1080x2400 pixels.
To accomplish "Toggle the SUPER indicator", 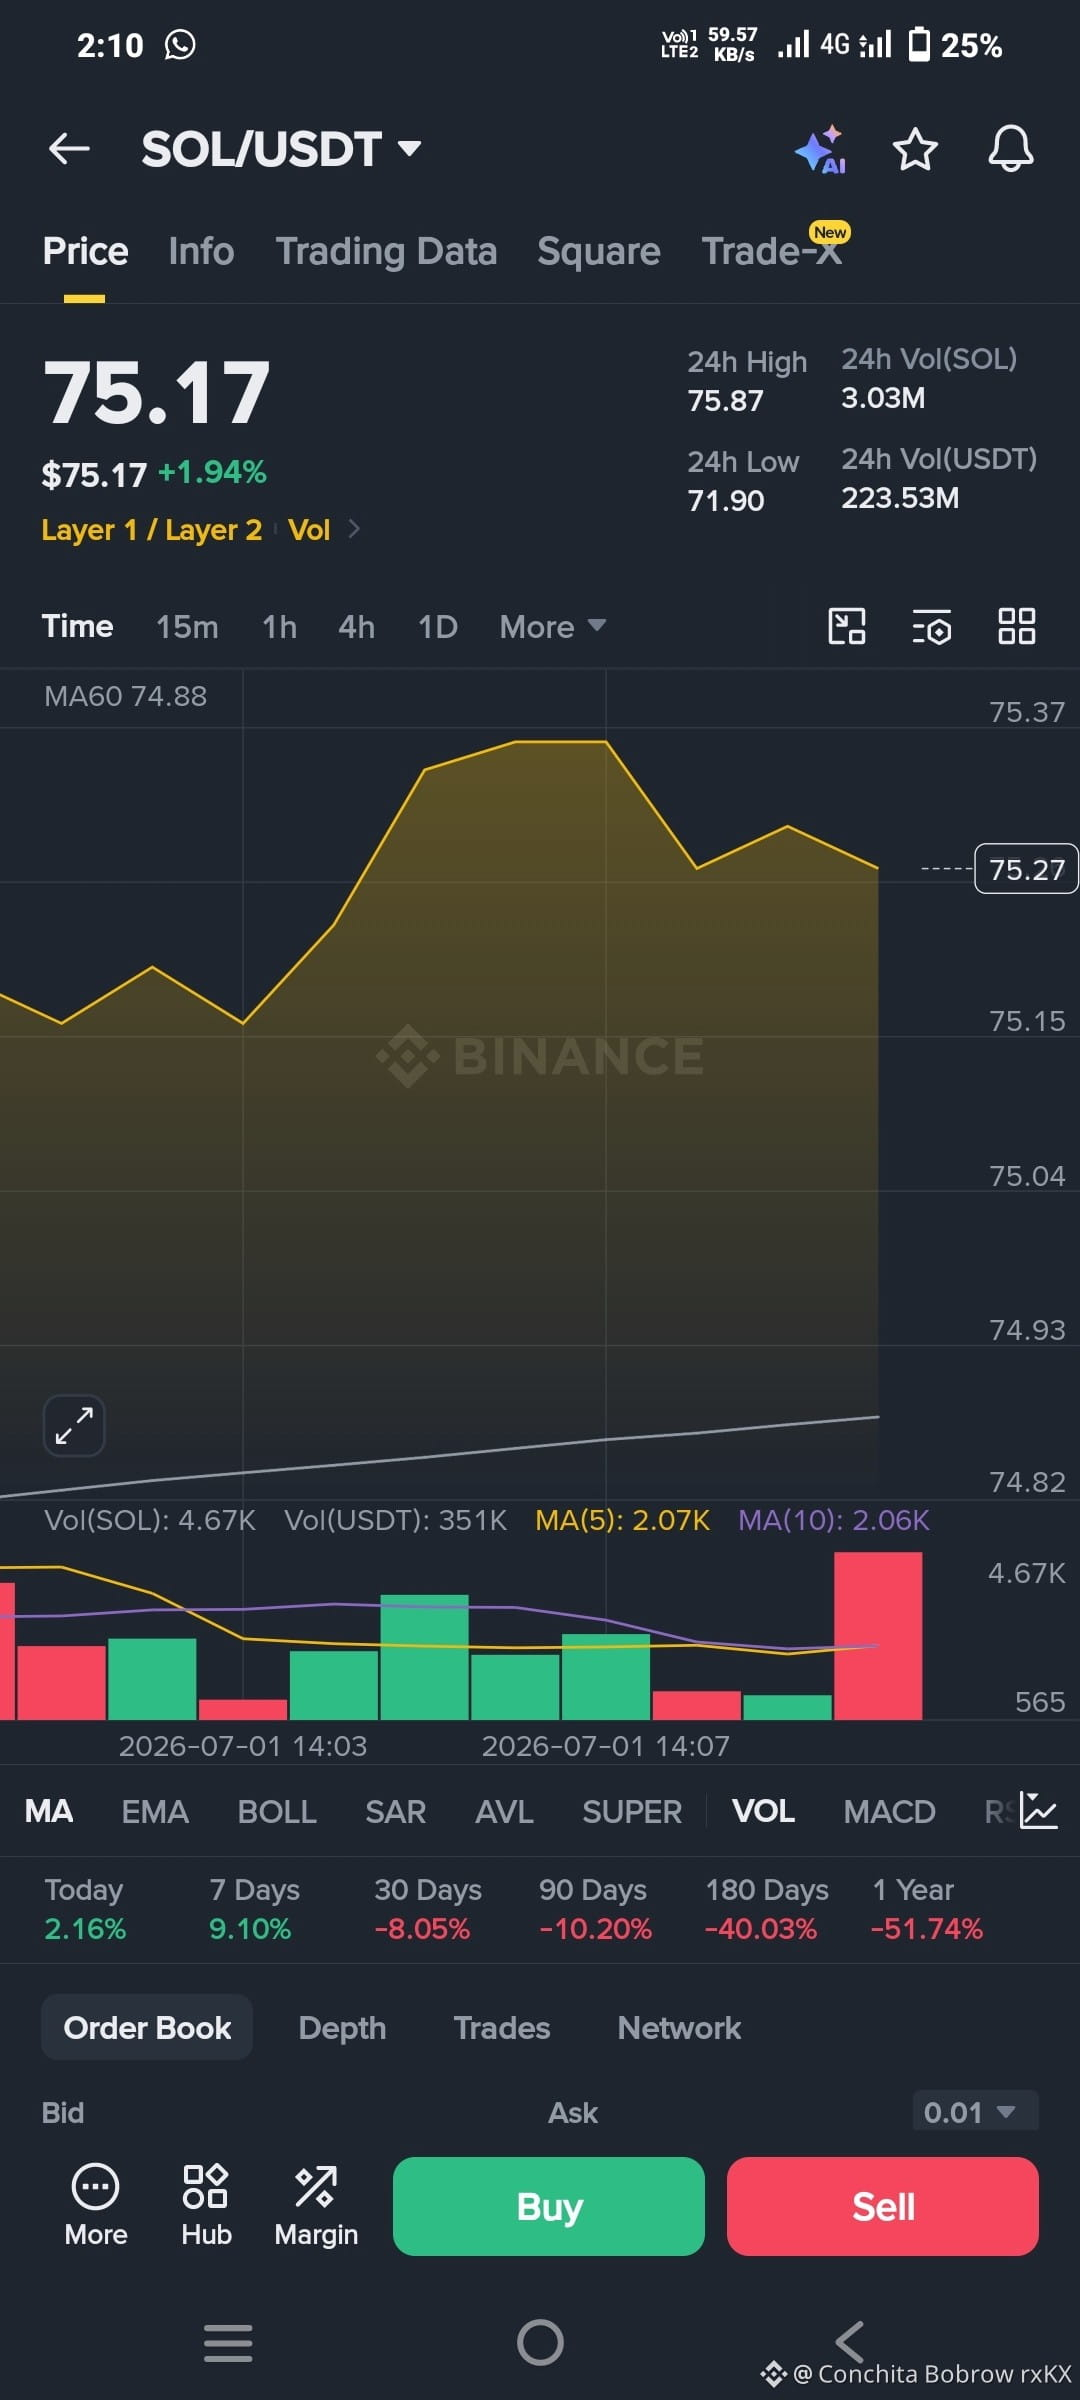I will coord(632,1811).
